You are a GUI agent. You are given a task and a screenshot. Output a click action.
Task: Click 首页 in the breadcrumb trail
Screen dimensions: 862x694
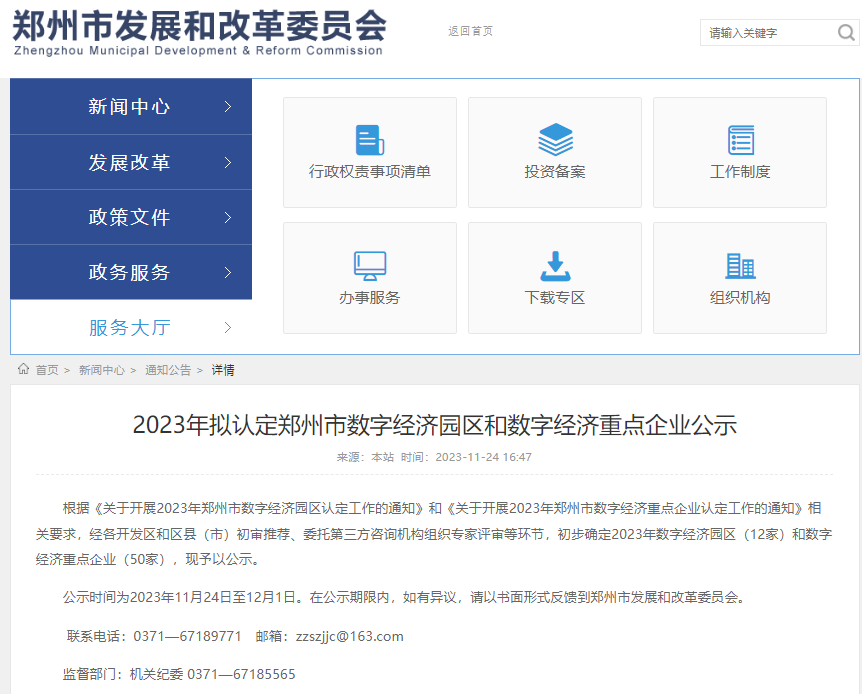[x=44, y=368]
